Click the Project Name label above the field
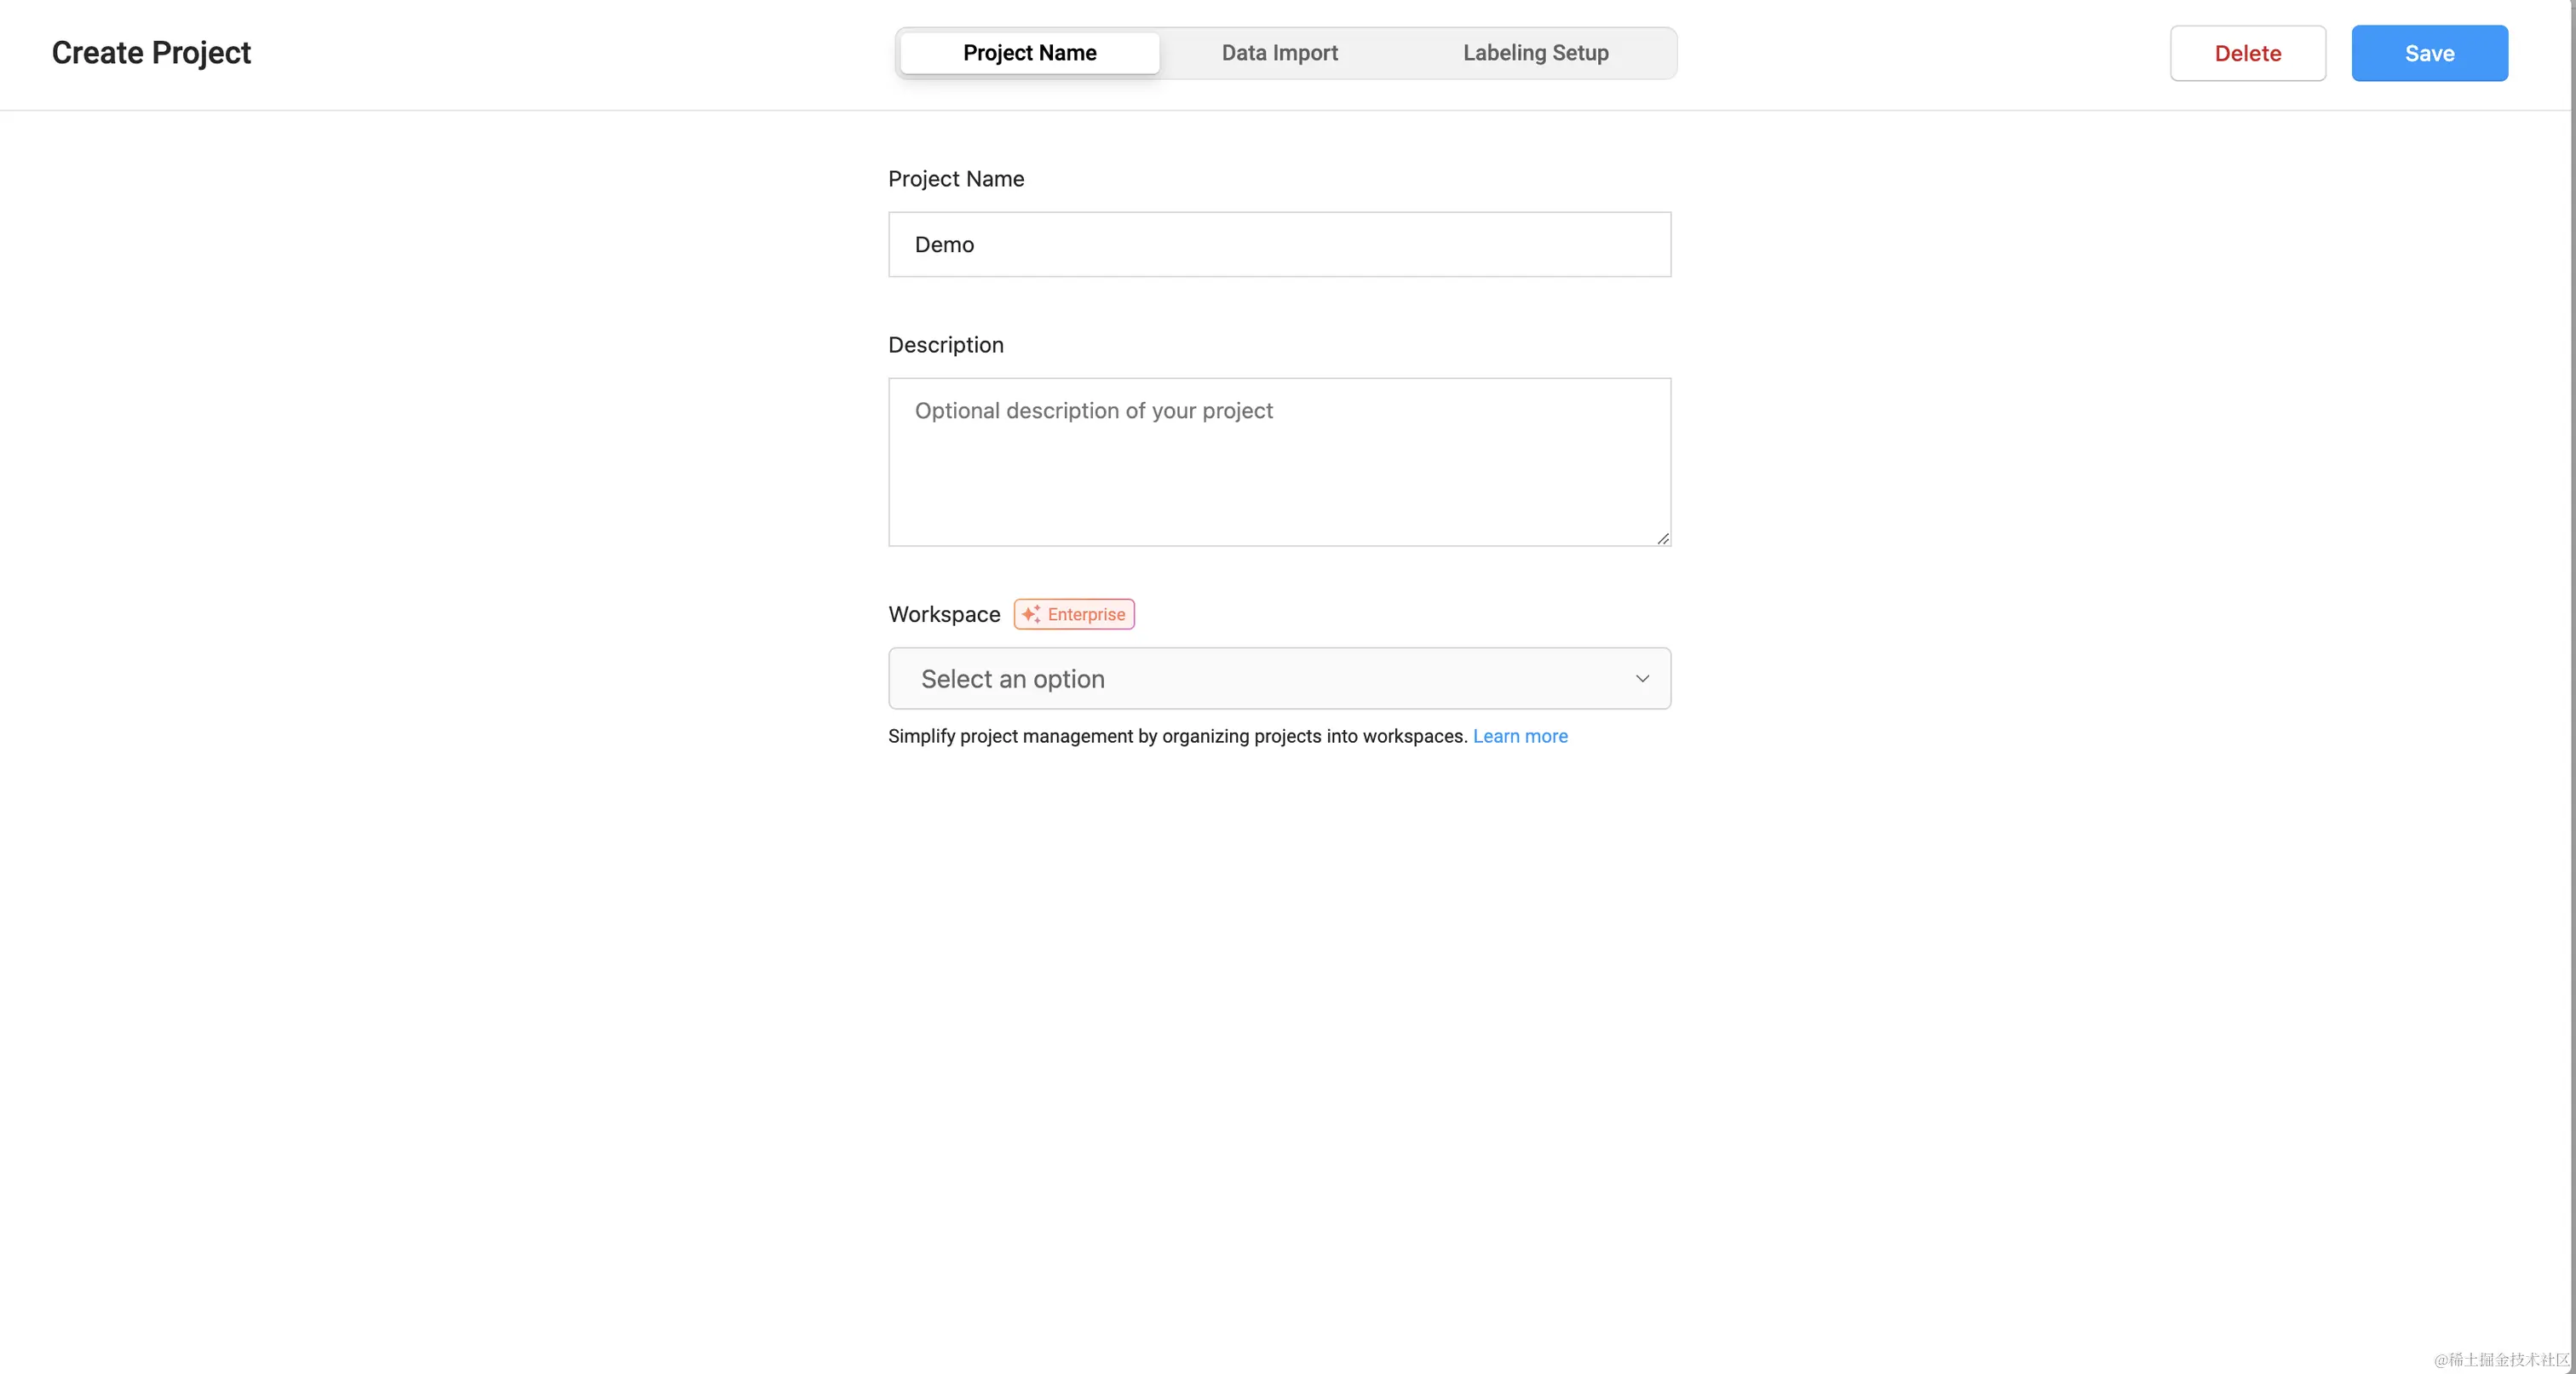This screenshot has height=1374, width=2576. click(955, 179)
